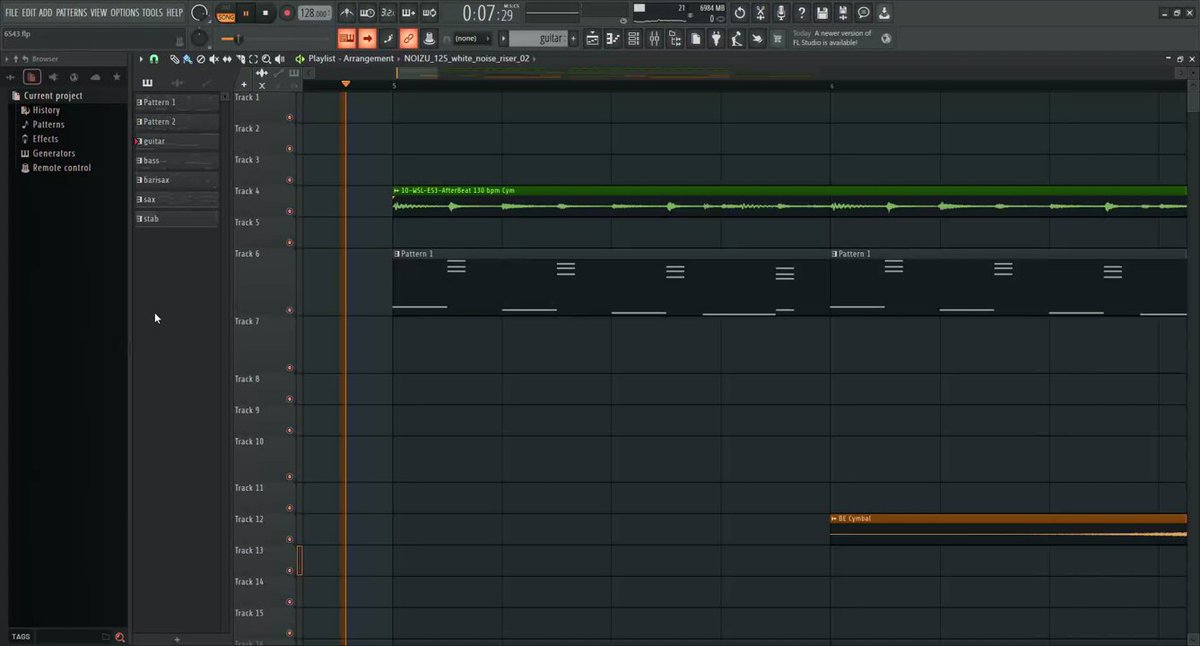Click the scissors audio editor icon

(x=761, y=13)
